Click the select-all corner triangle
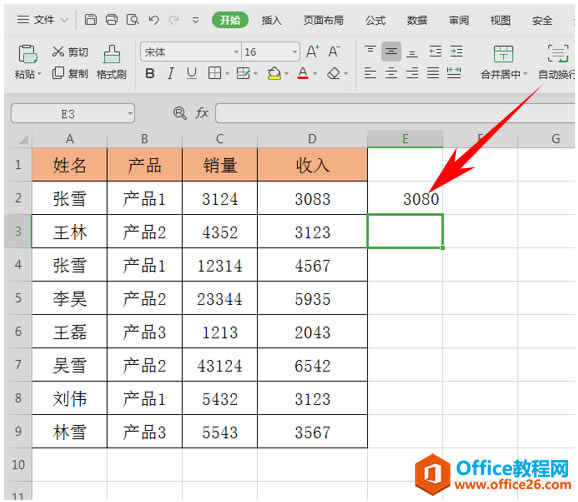578x502 pixels. click(x=23, y=139)
